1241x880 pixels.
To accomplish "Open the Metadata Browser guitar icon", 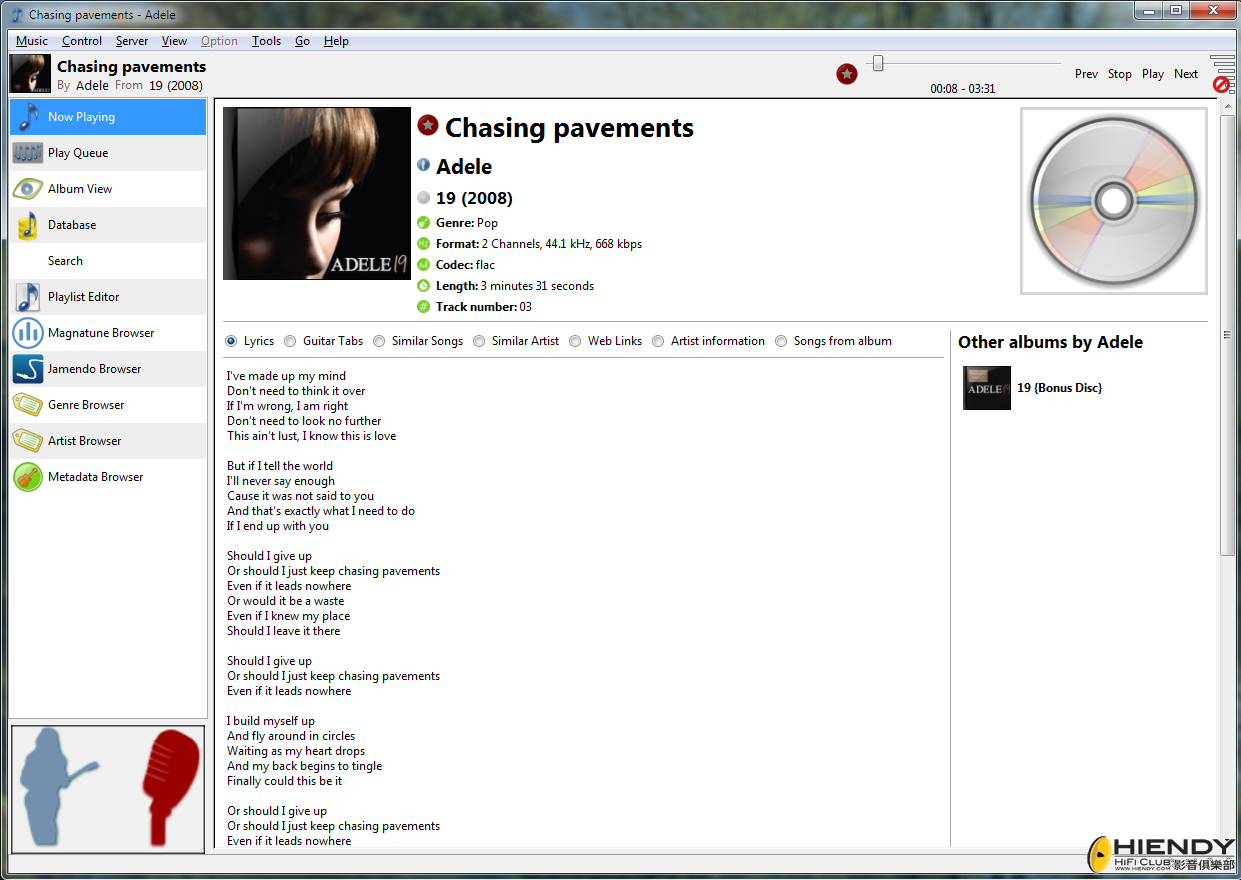I will tap(28, 477).
